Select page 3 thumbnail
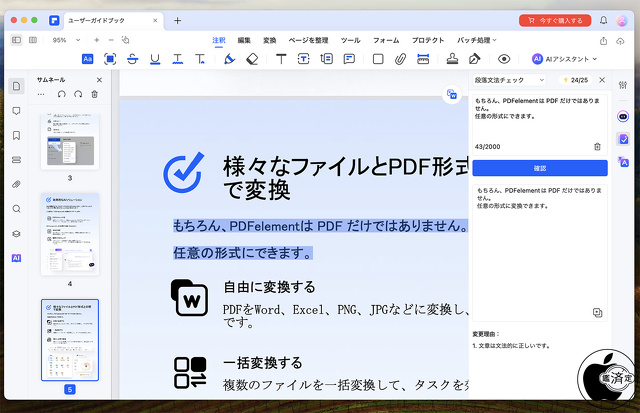Viewport: 640px width, 413px height. point(70,141)
